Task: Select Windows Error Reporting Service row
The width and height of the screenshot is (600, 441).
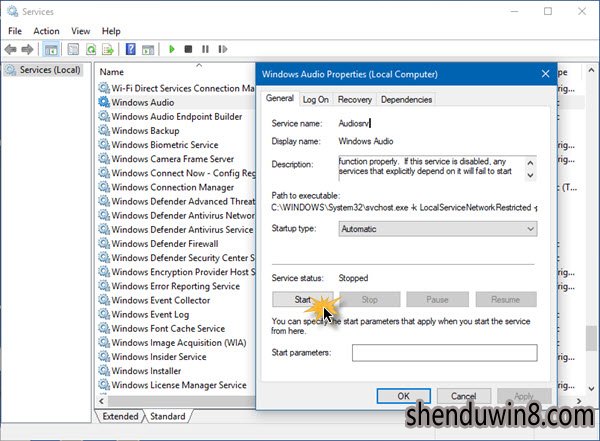Action: pos(176,286)
